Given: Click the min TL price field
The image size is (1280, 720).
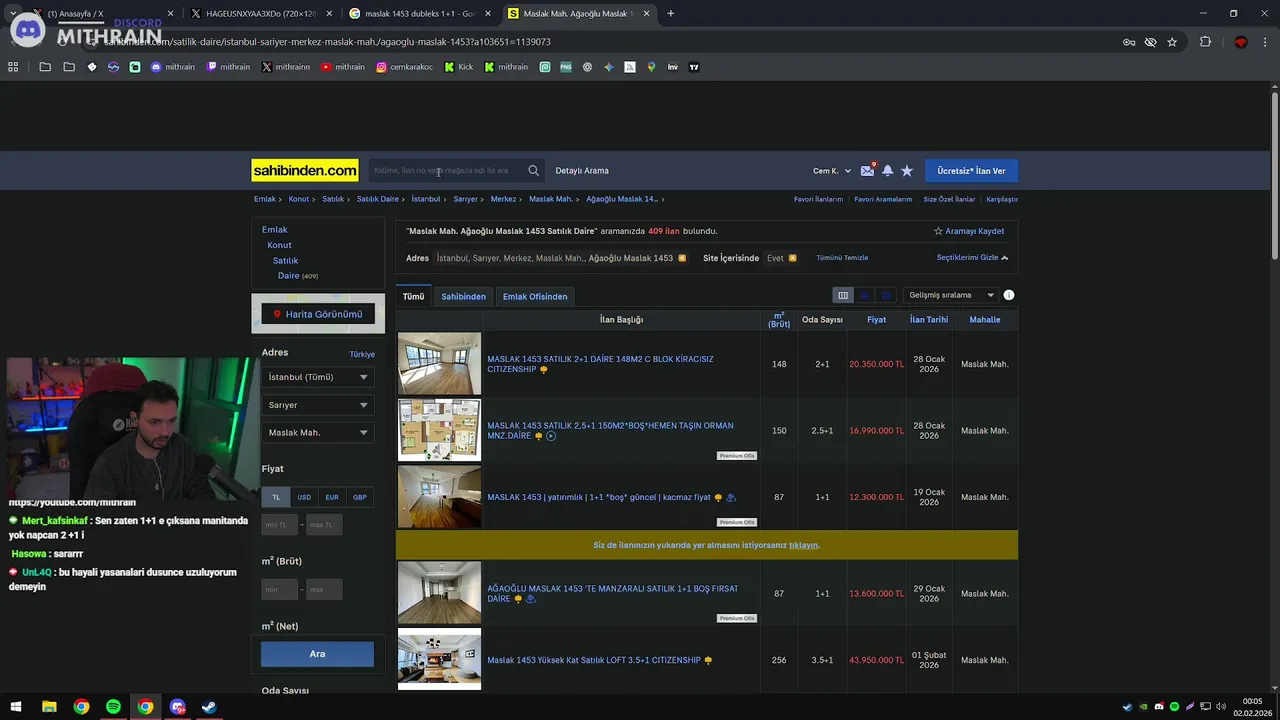Looking at the screenshot, I should click(x=280, y=525).
